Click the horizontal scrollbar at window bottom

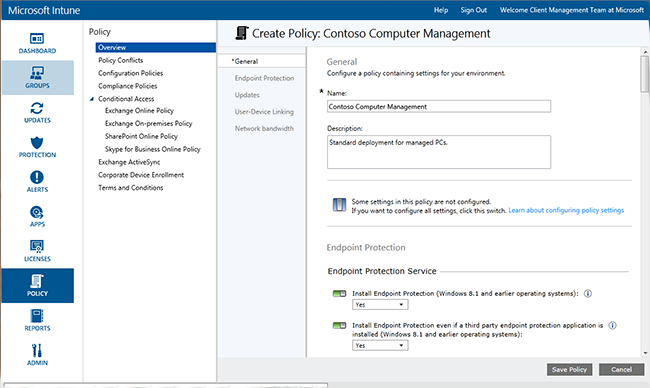point(166,385)
